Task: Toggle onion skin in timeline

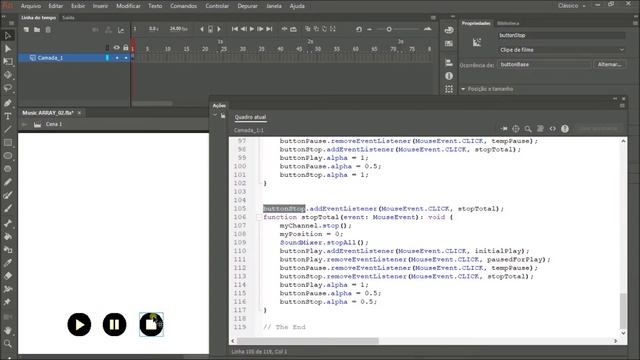Action: (x=308, y=29)
